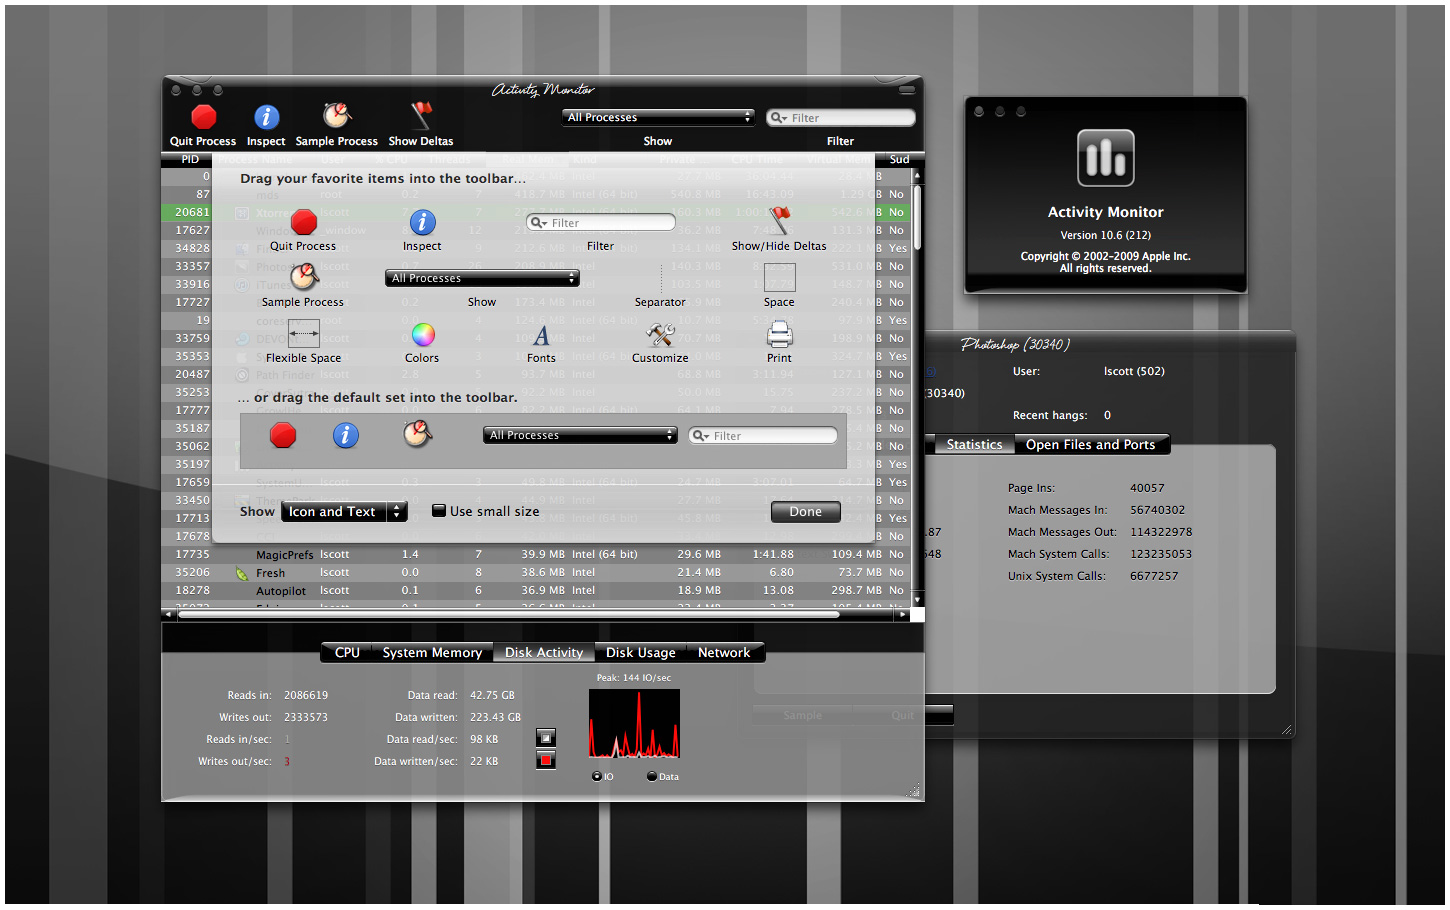
Task: Click the Done button
Action: click(805, 511)
